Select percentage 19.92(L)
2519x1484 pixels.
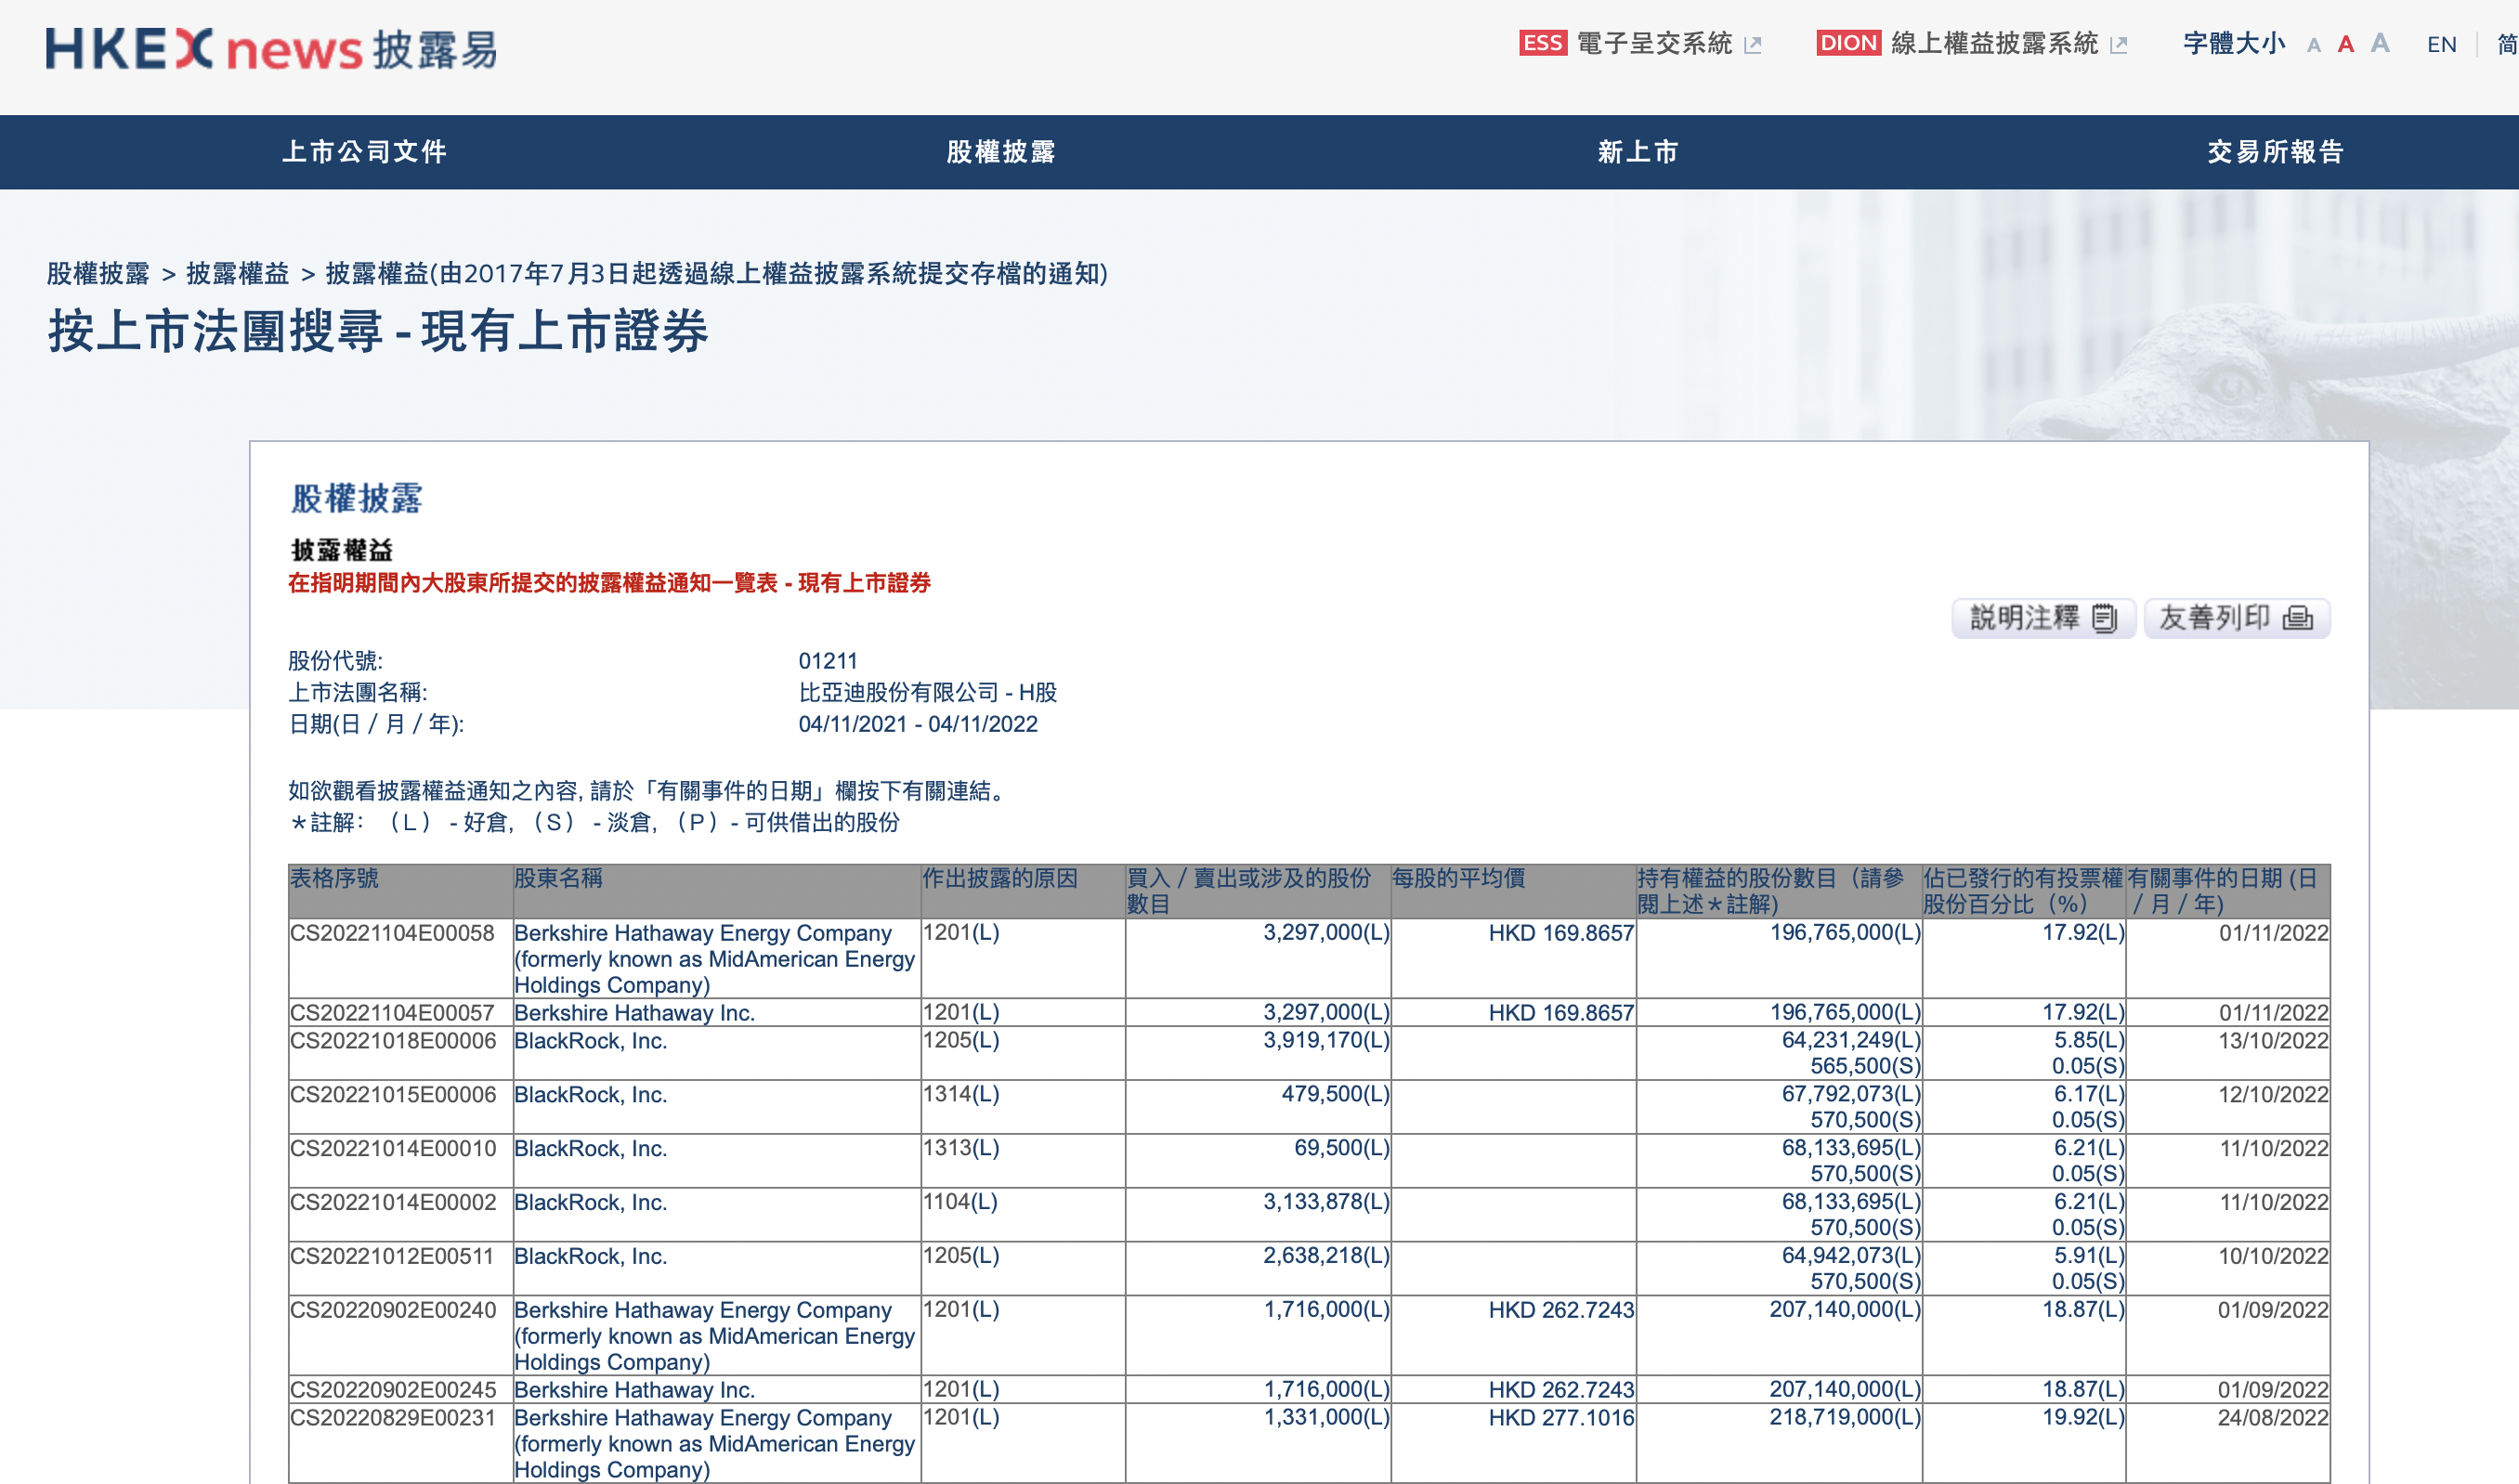[2083, 1418]
